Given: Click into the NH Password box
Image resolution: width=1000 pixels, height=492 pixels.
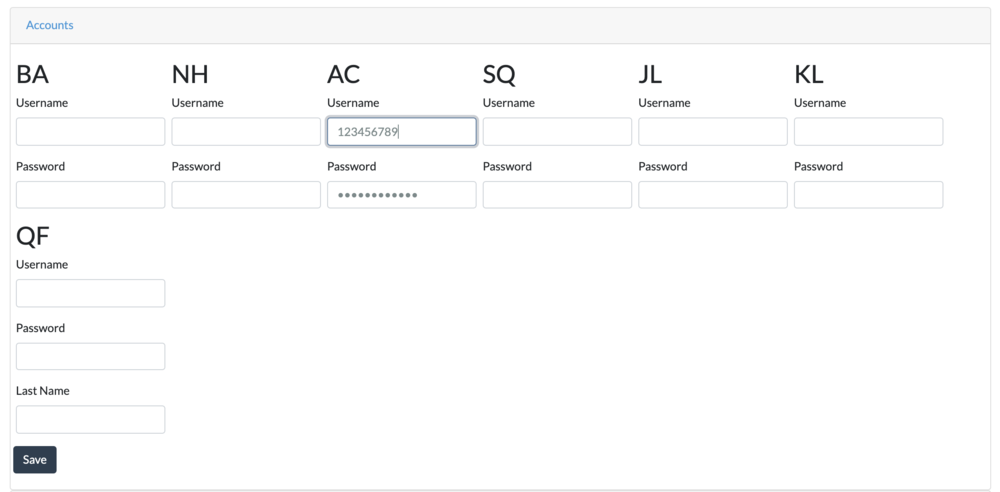Looking at the screenshot, I should [246, 195].
